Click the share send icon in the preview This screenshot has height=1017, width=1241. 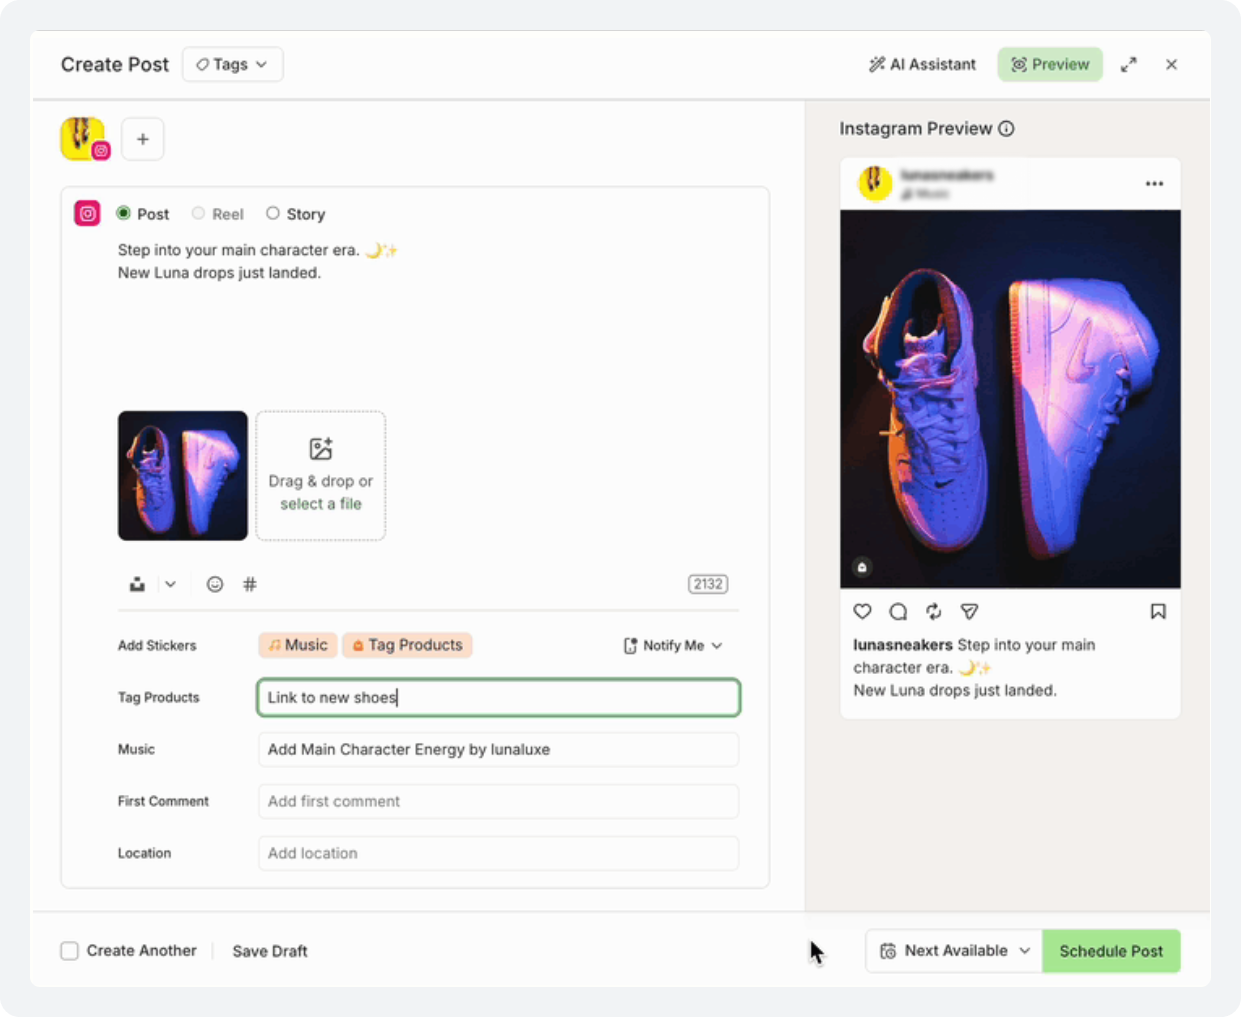(x=969, y=611)
